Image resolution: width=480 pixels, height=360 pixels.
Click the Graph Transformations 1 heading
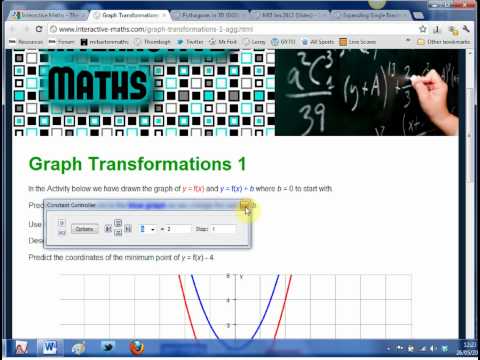click(137, 164)
